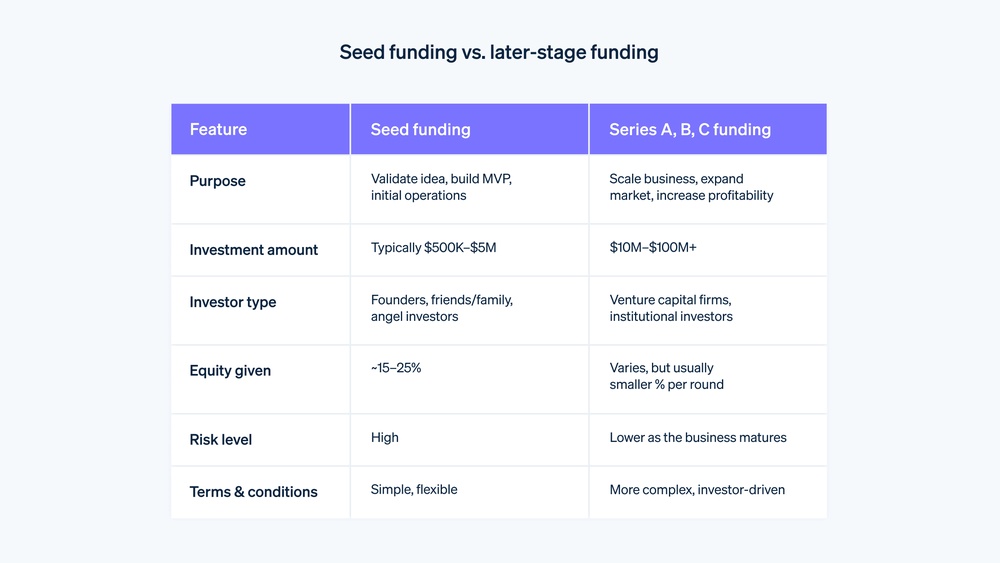1000x563 pixels.
Task: Select the 'Feature' column header
Action: click(x=218, y=129)
